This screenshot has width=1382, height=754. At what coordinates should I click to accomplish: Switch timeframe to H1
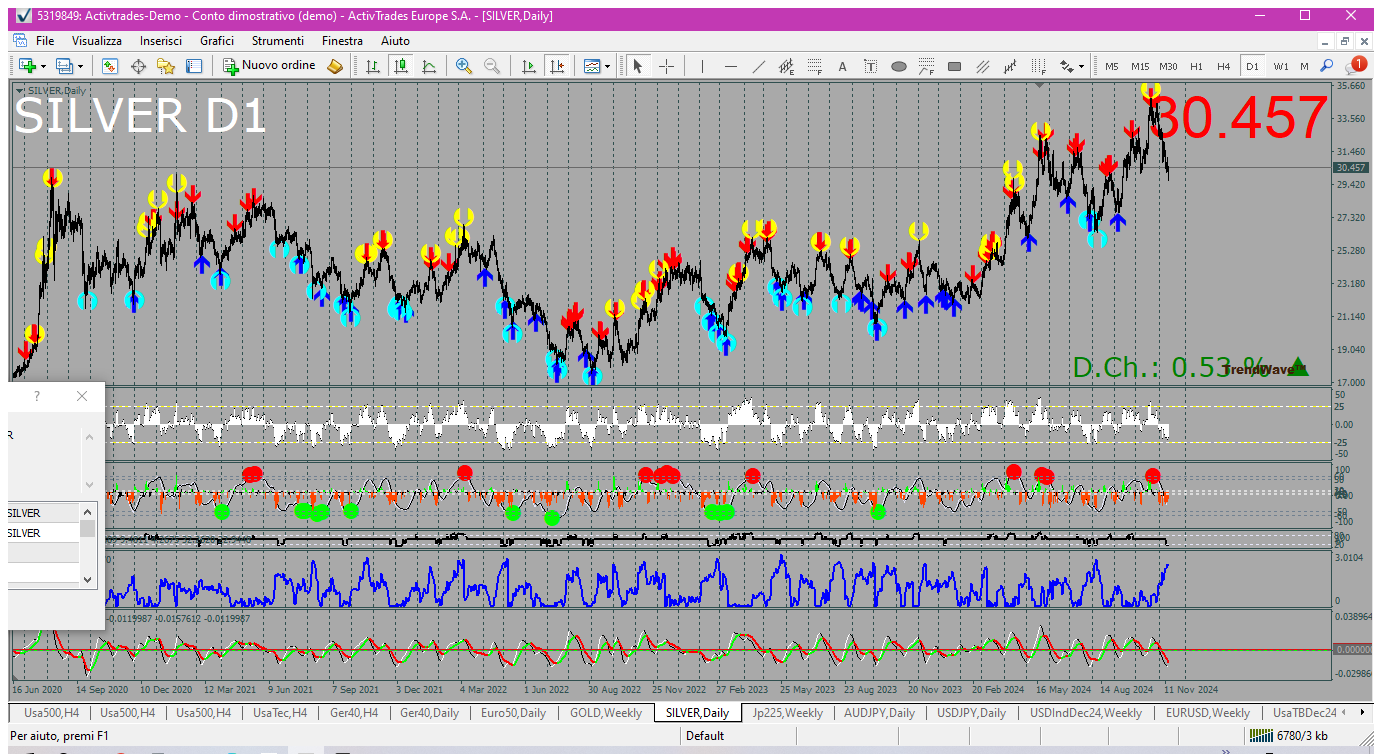point(1196,66)
